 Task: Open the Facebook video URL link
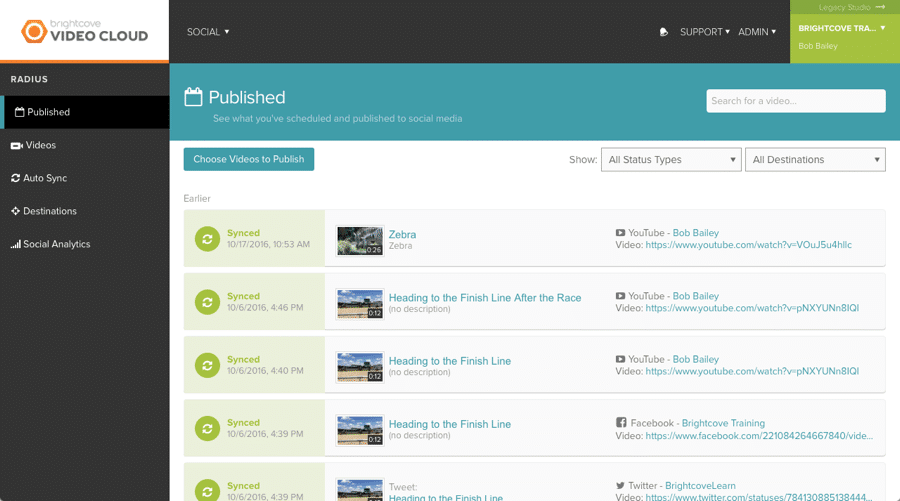pos(759,436)
